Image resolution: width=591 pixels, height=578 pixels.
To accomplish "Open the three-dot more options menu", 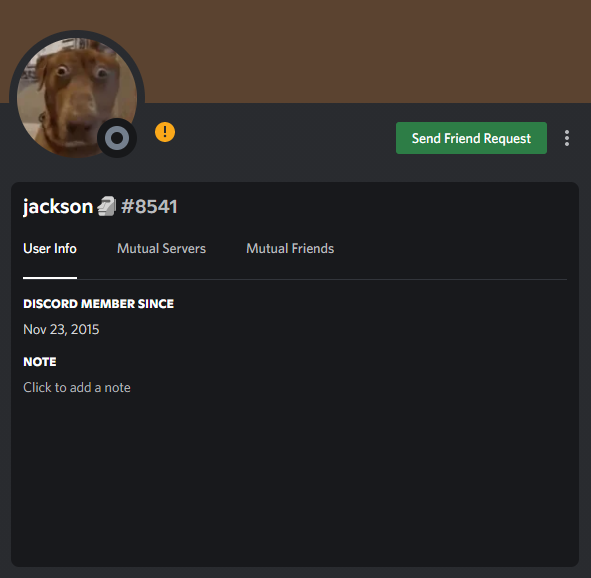I will (x=567, y=138).
